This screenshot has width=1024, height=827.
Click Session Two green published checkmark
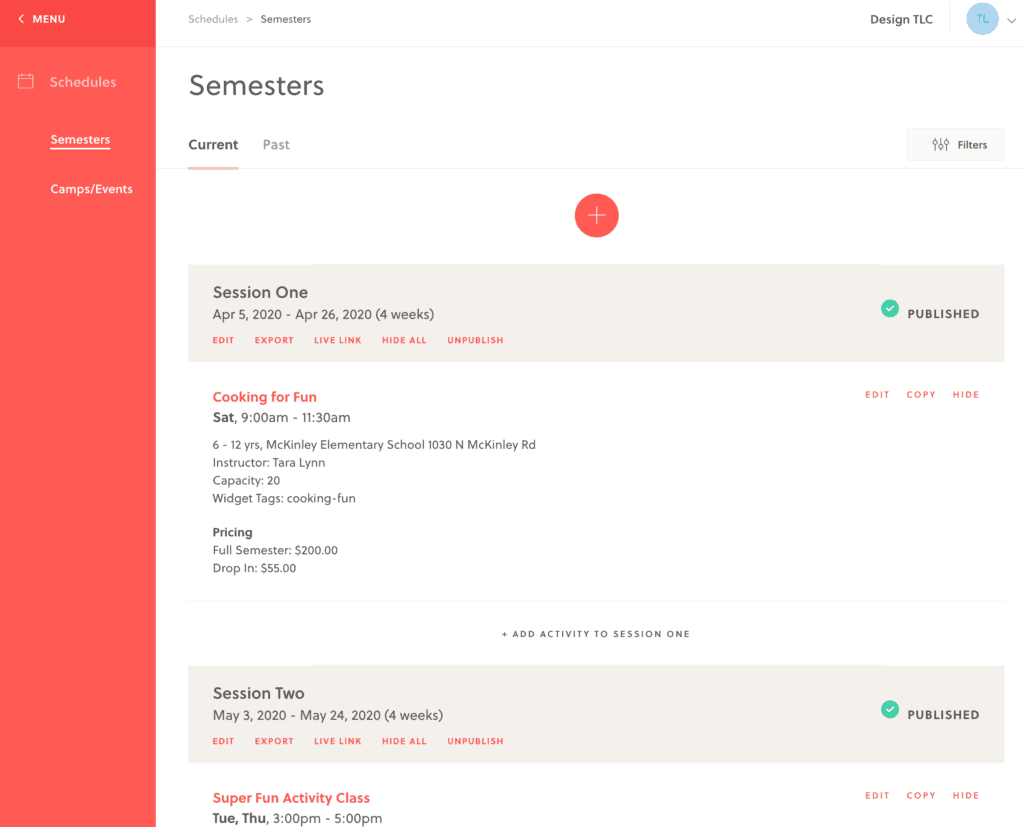[x=889, y=710]
